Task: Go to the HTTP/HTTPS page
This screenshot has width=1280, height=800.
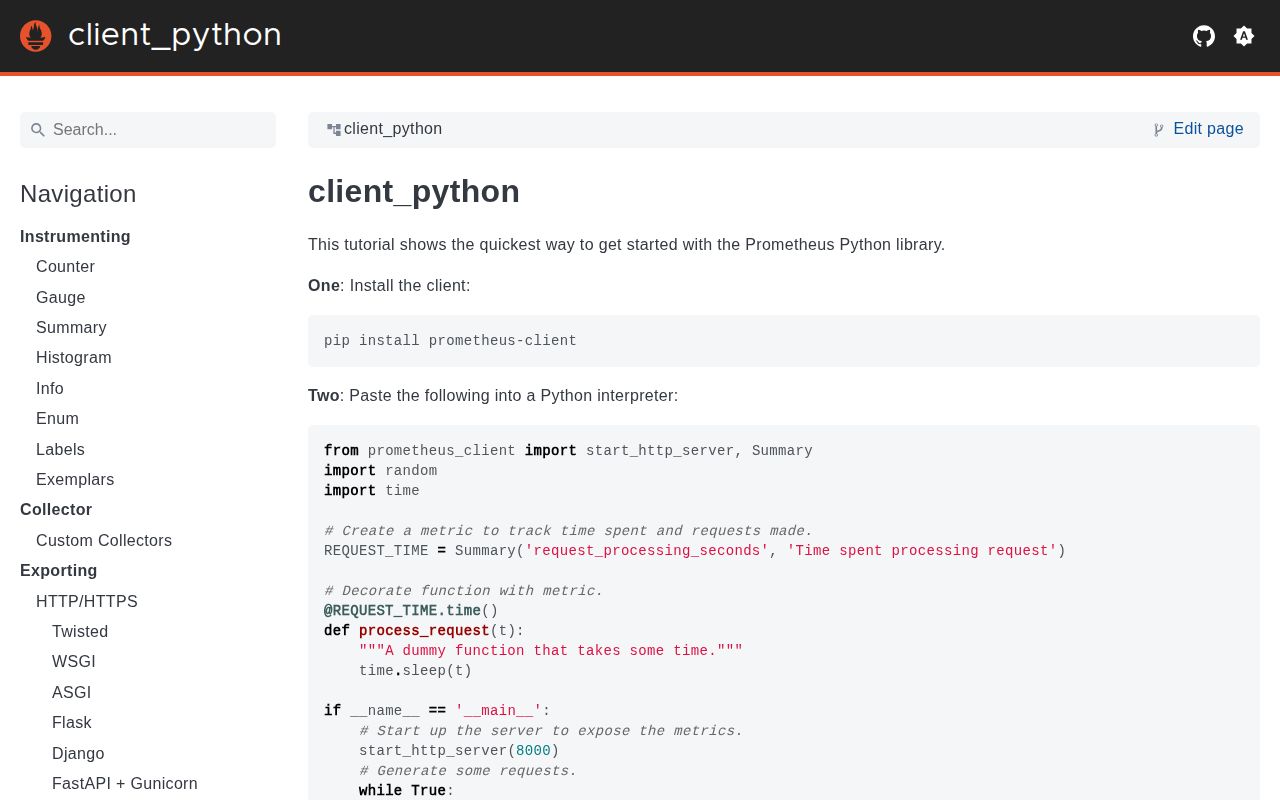Action: point(87,602)
